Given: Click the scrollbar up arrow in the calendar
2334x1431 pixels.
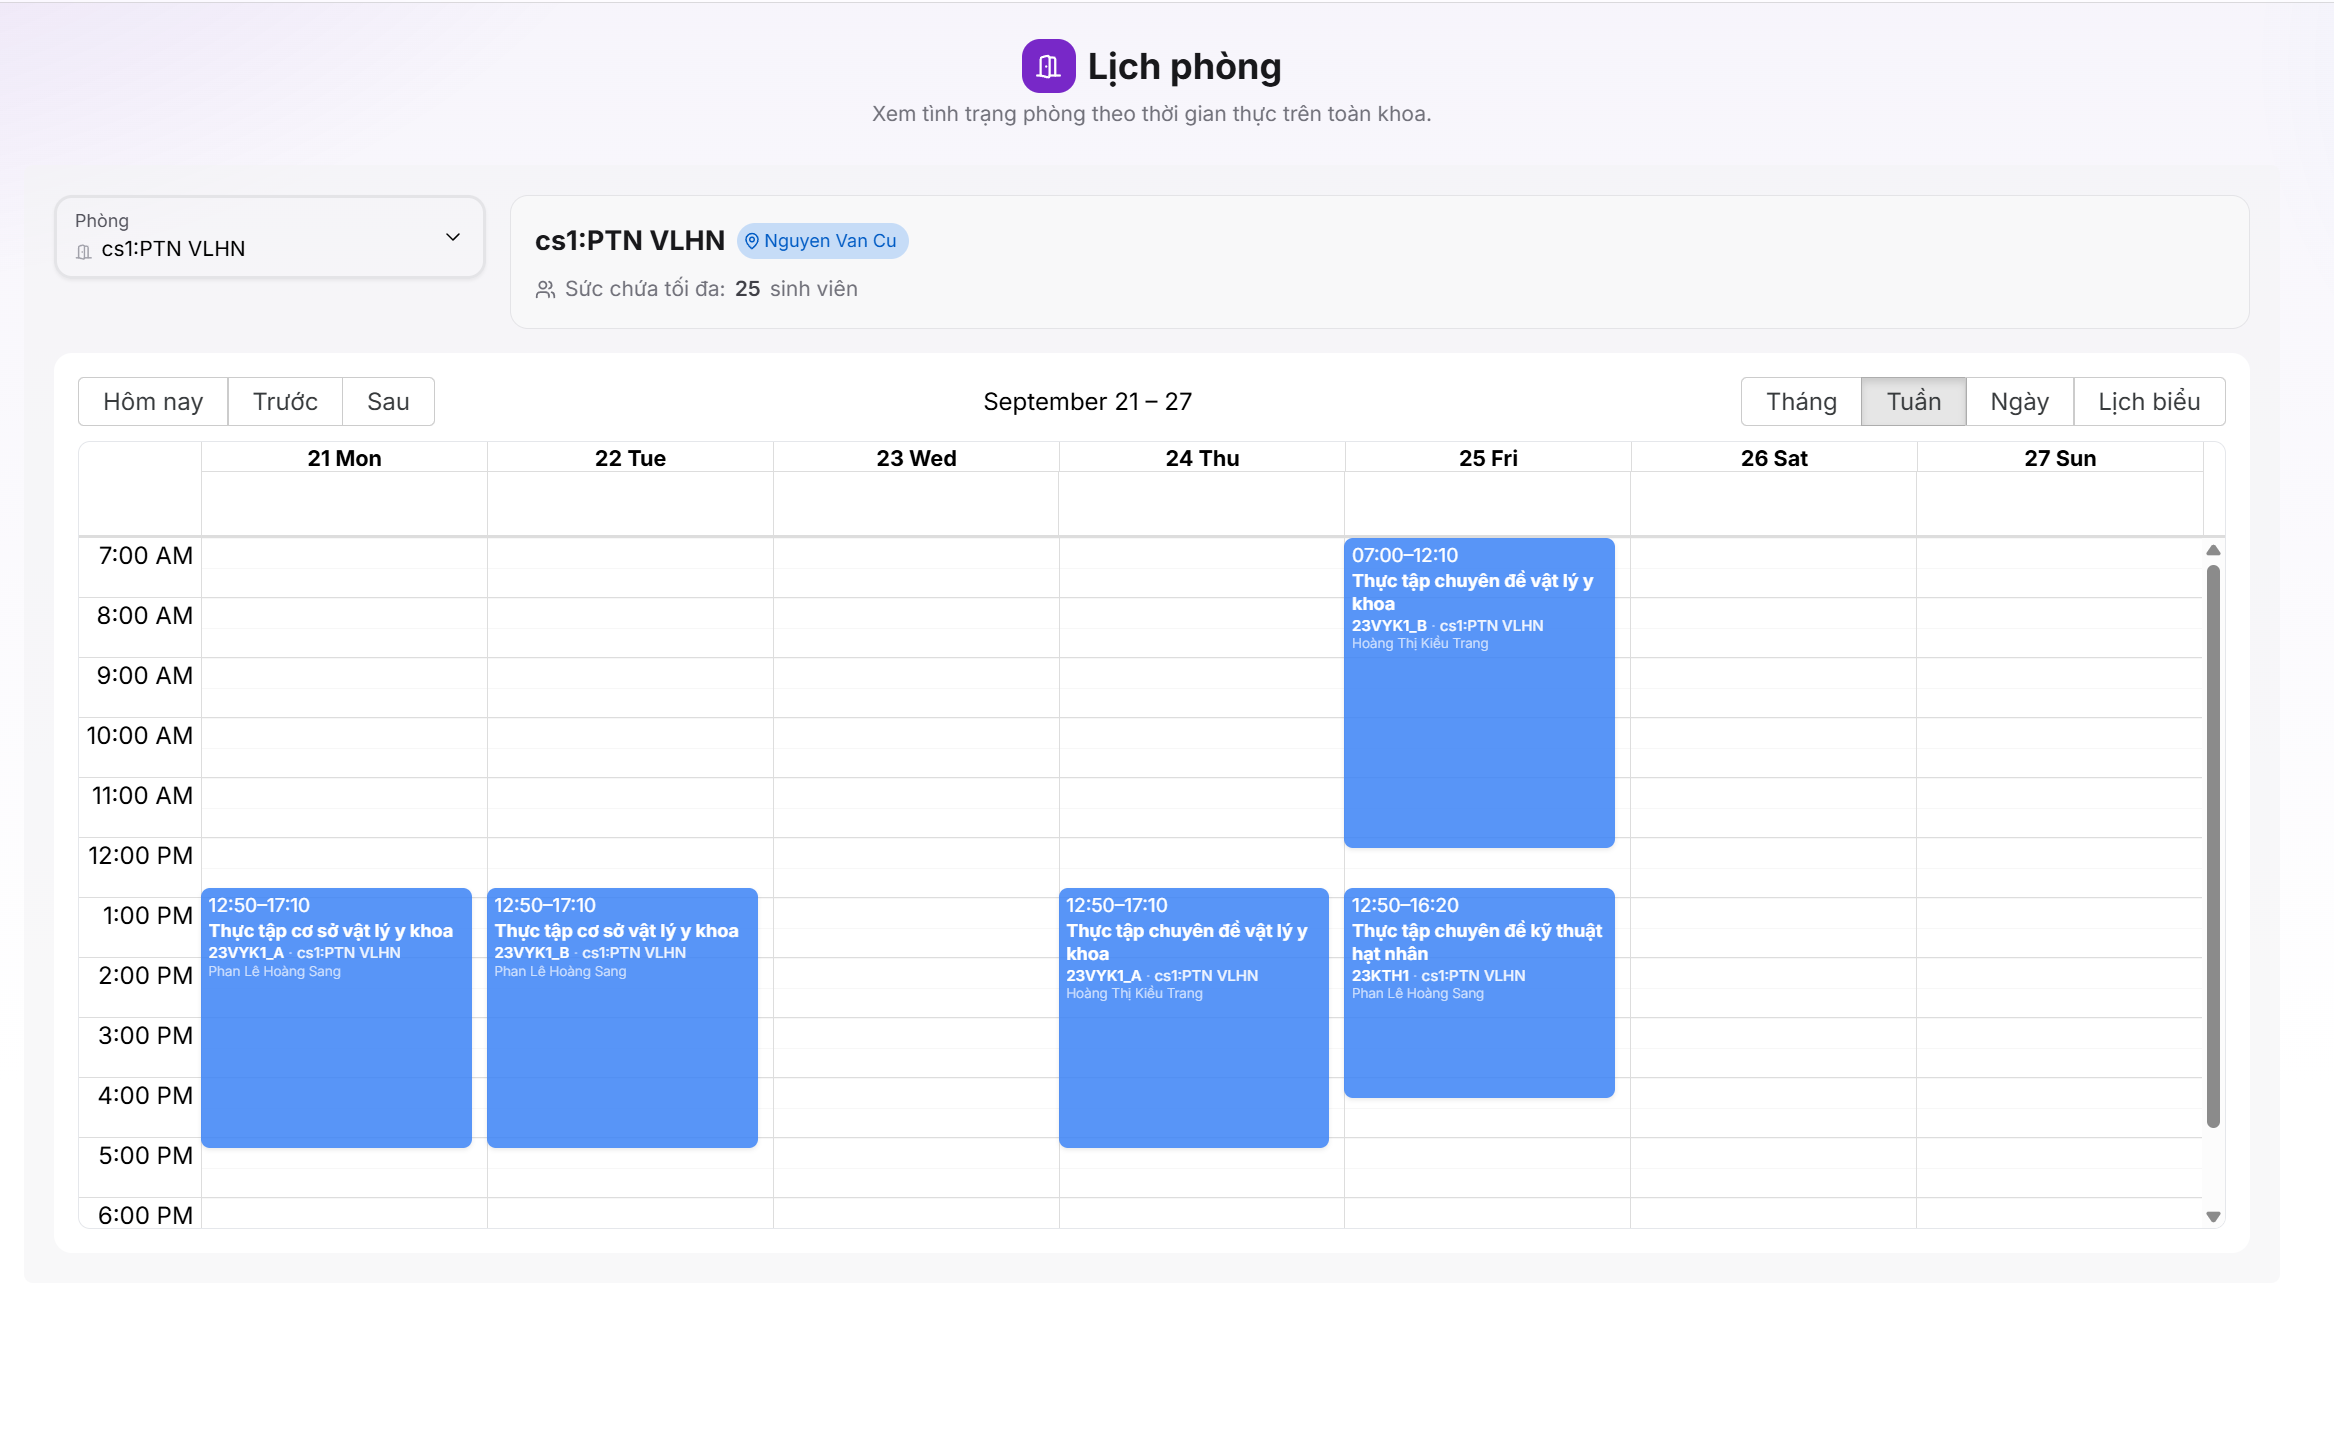Looking at the screenshot, I should tap(2213, 551).
